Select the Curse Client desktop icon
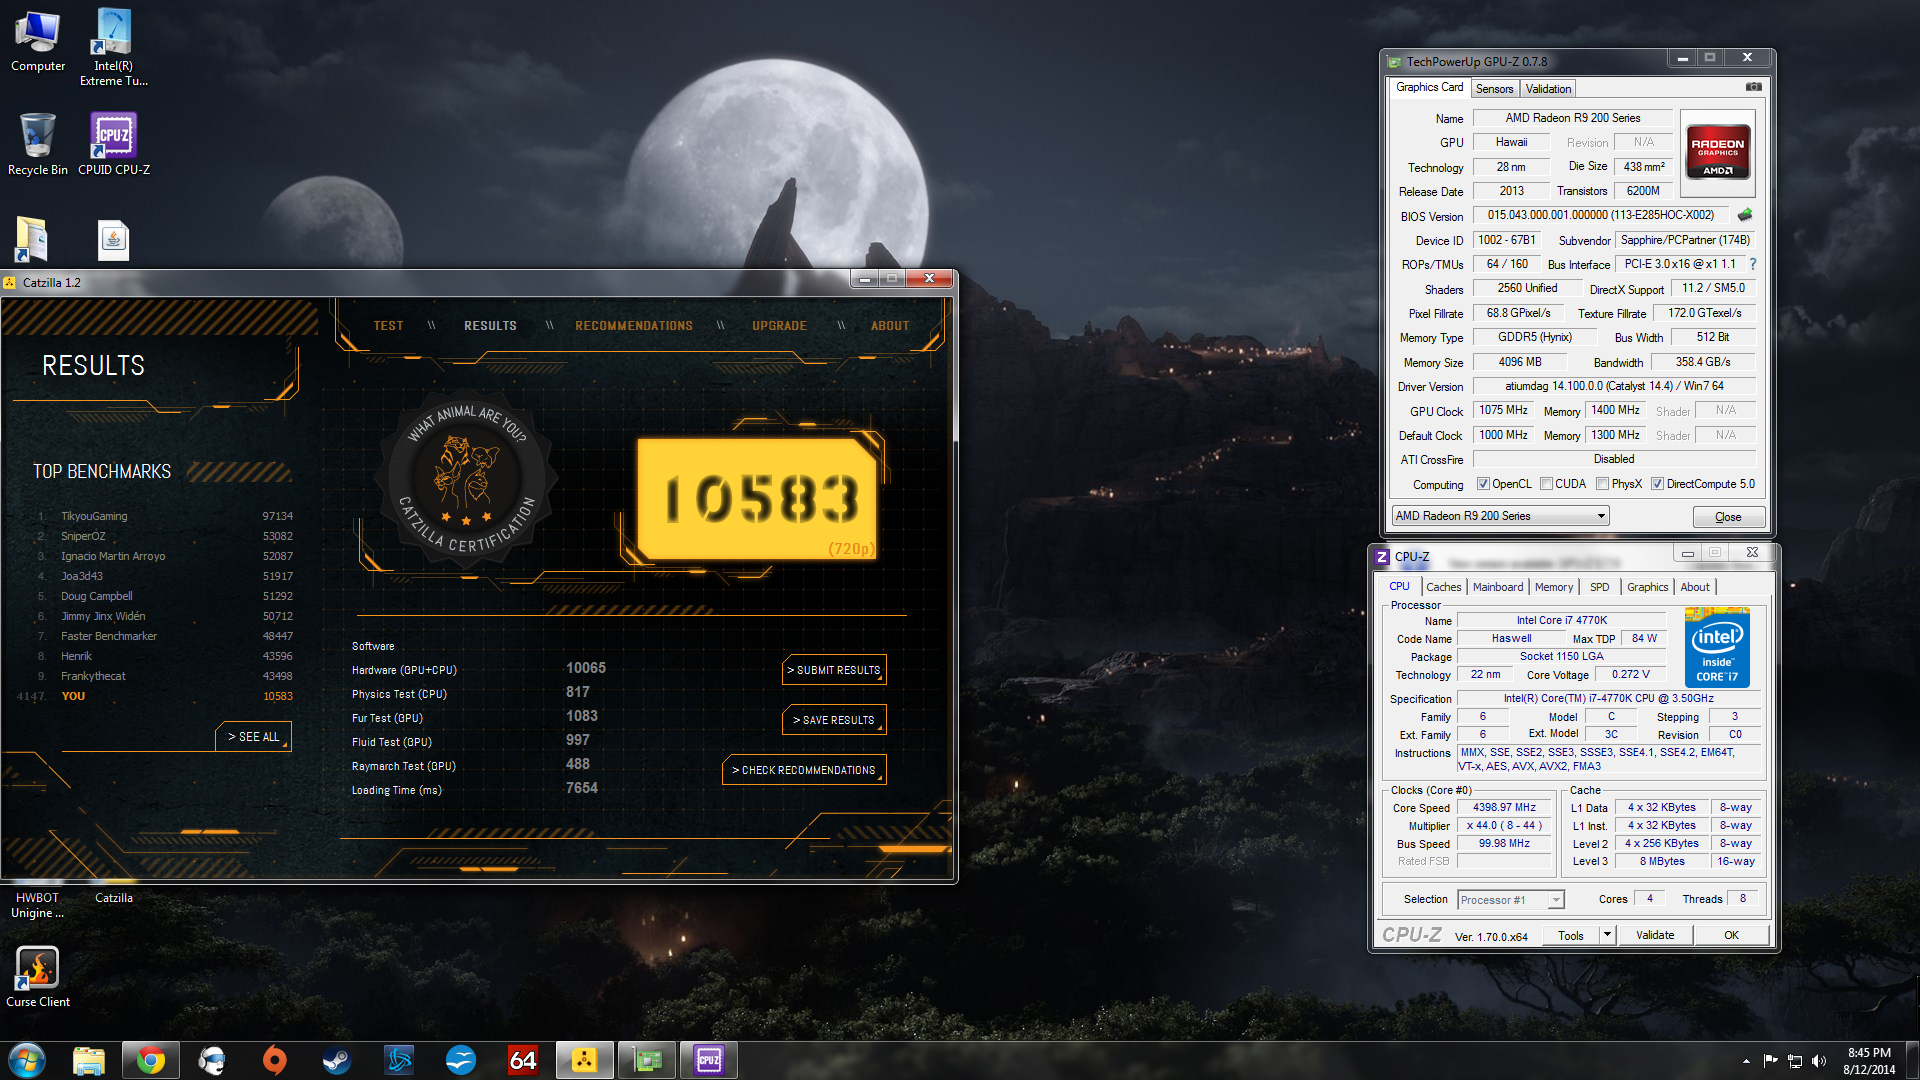This screenshot has height=1080, width=1920. point(38,976)
